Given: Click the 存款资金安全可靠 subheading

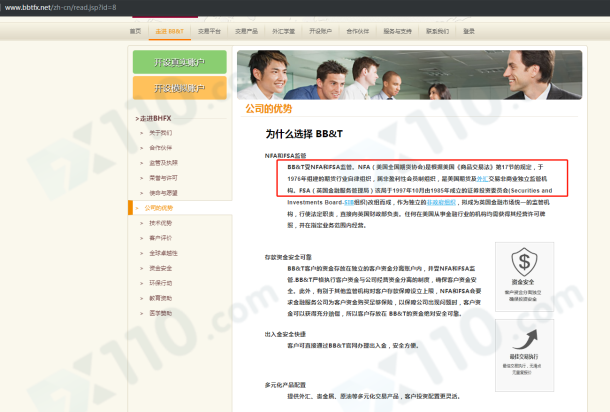Looking at the screenshot, I should (288, 257).
